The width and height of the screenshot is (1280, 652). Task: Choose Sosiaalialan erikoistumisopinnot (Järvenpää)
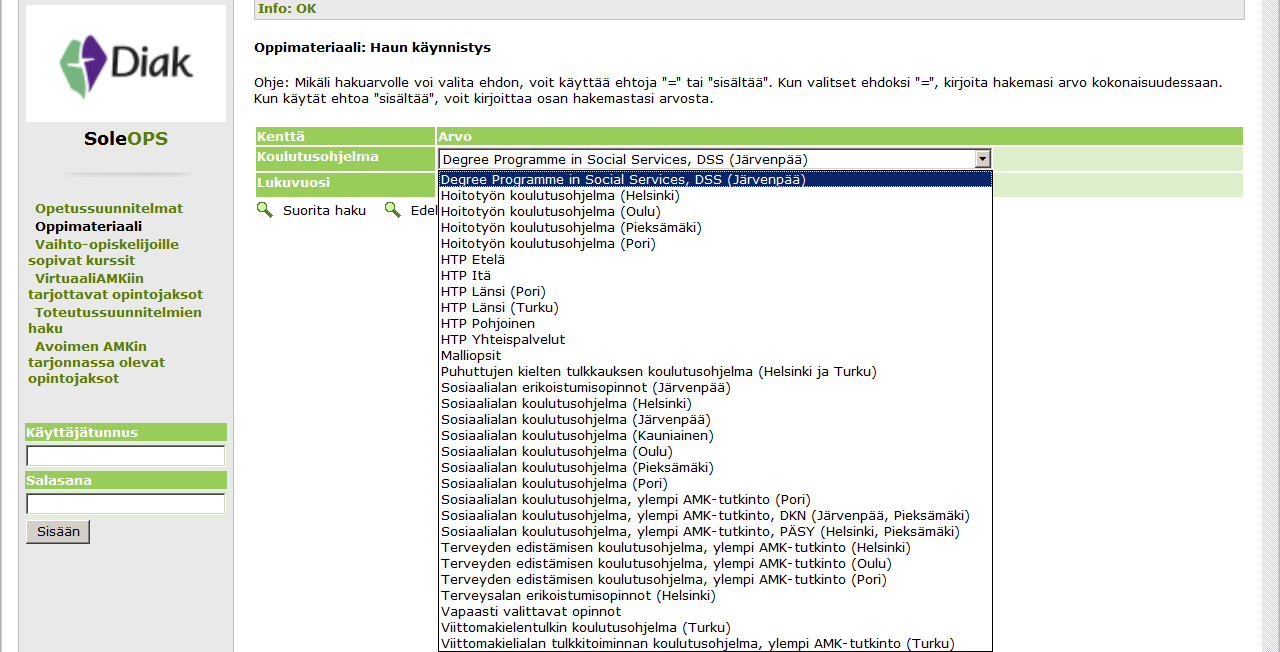tap(715, 388)
